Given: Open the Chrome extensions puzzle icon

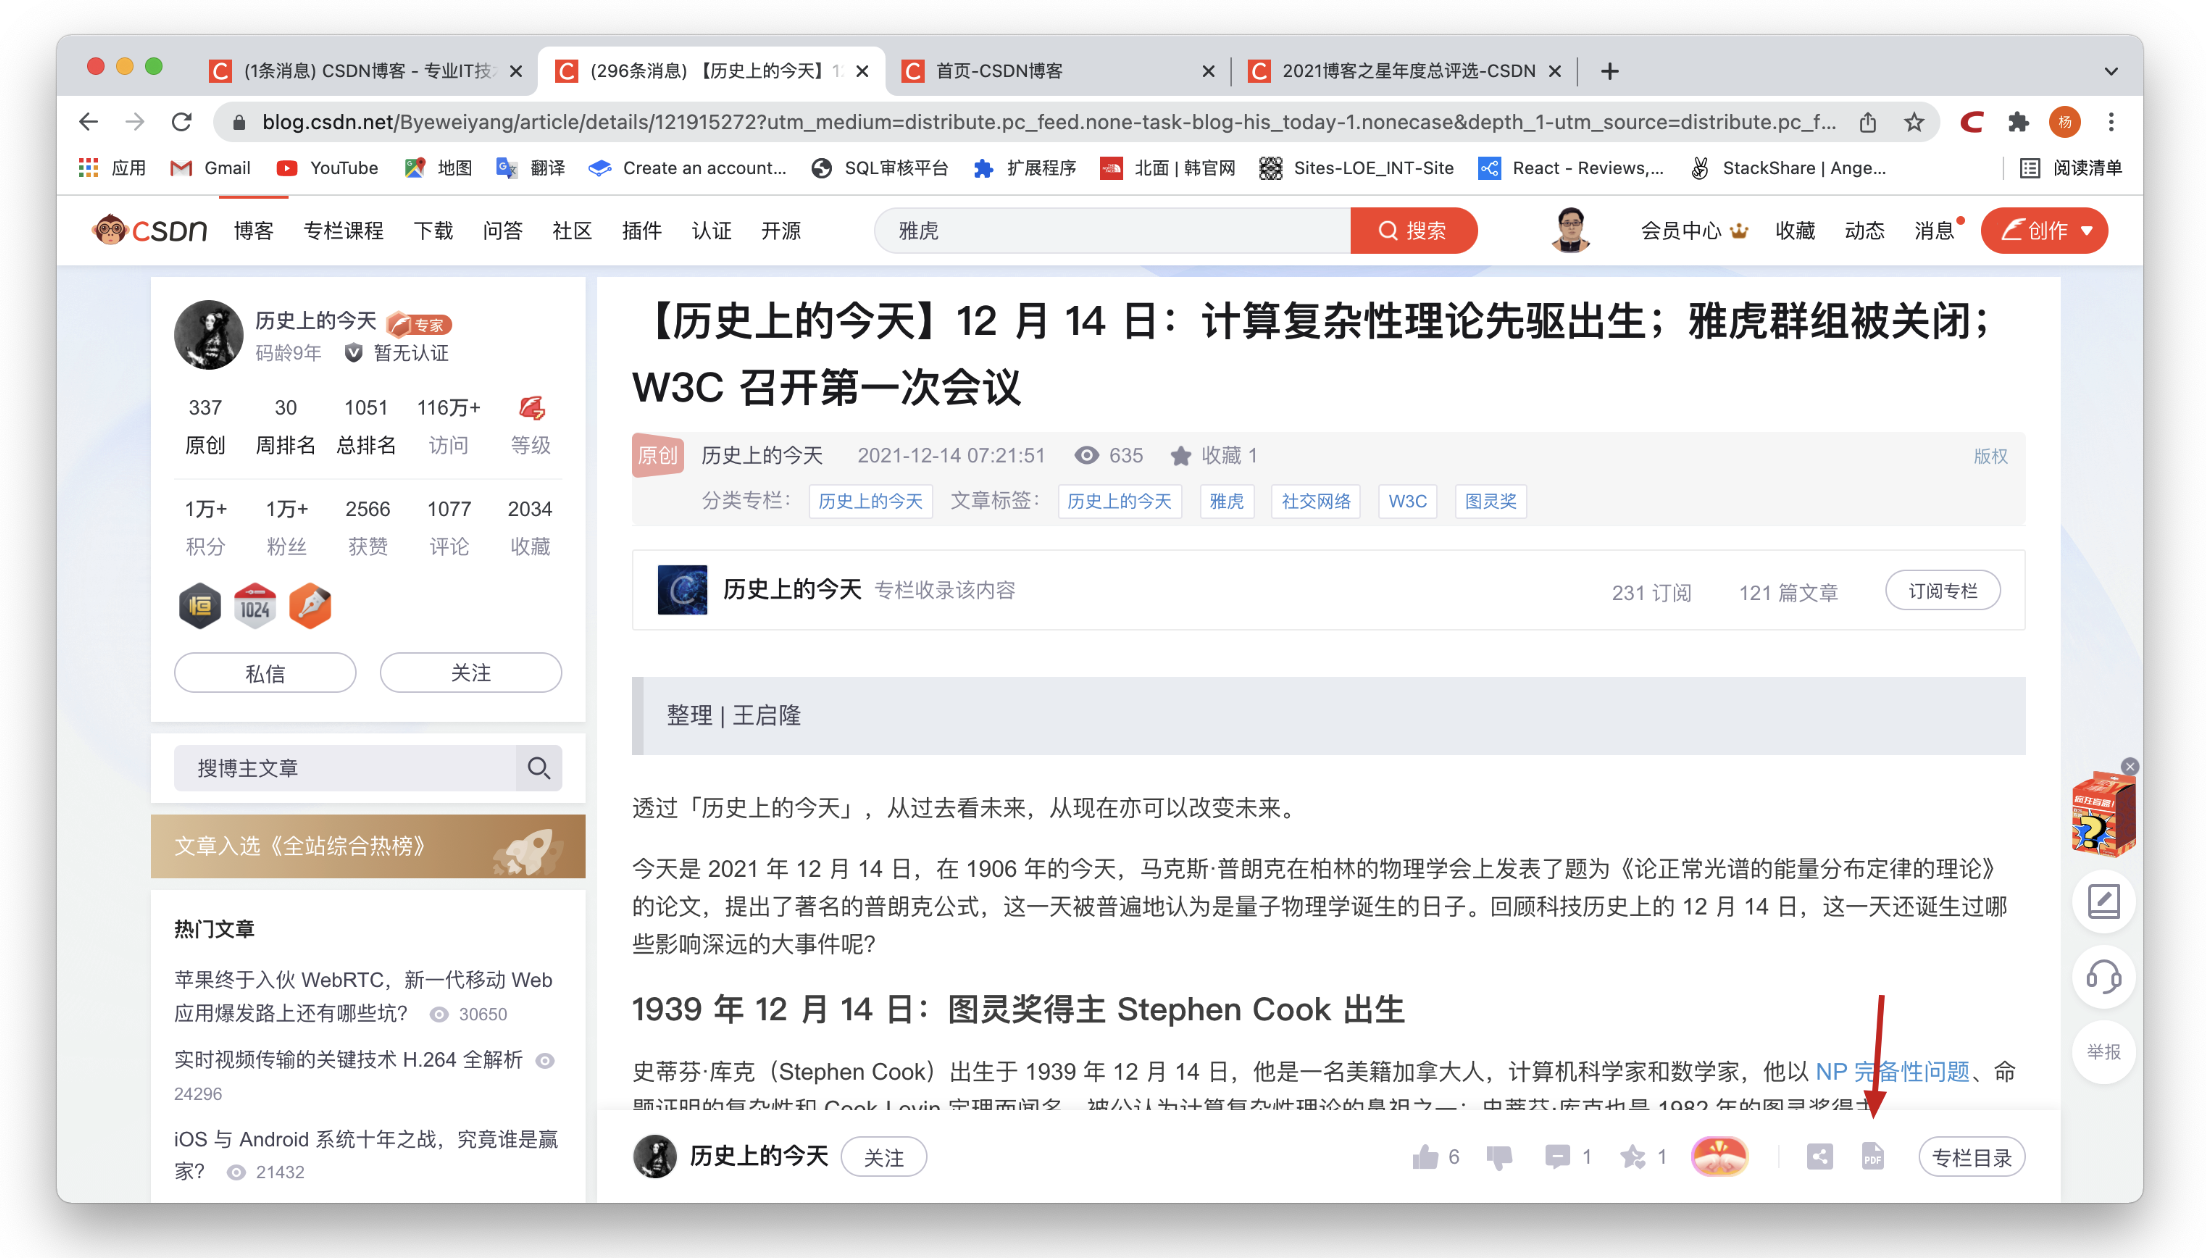Looking at the screenshot, I should [x=2018, y=122].
